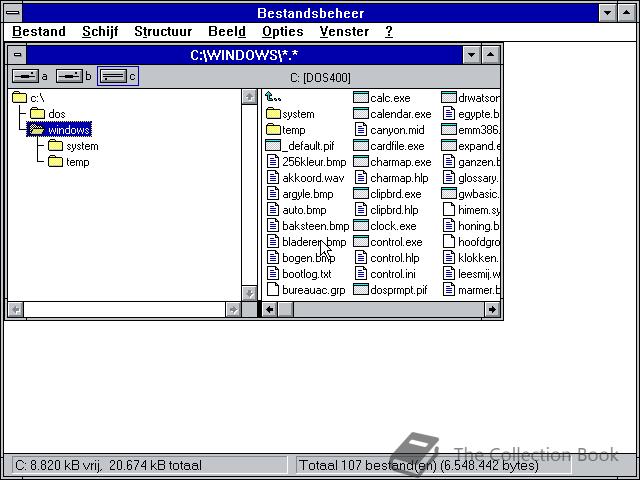Select the charmap.hlp file
Screen dimensions: 640x480
(x=391, y=178)
